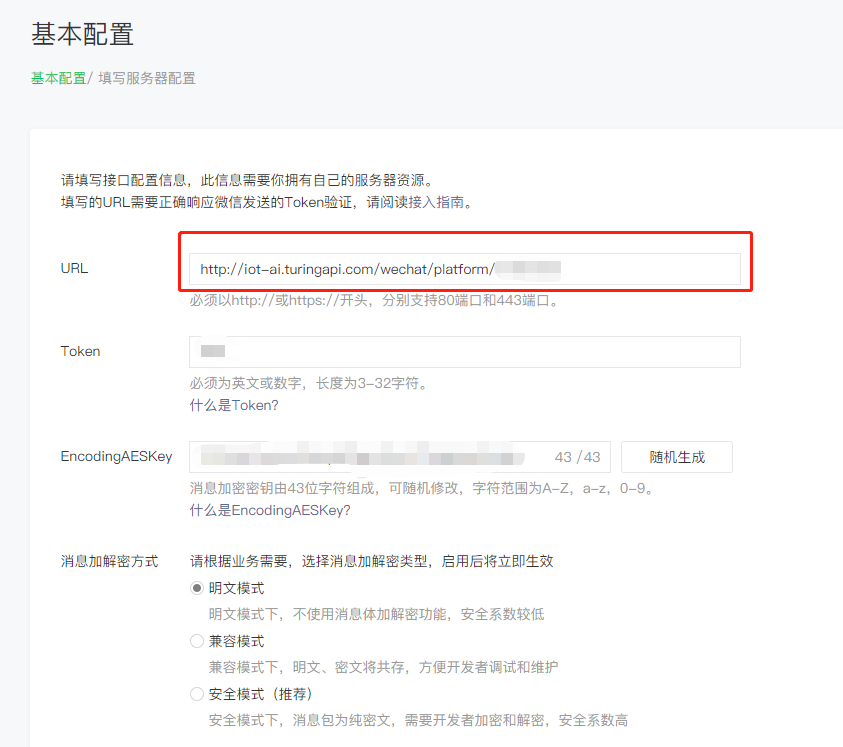Viewport: 843px width, 747px height.
Task: Click the 43/43 character counter
Action: tap(576, 457)
